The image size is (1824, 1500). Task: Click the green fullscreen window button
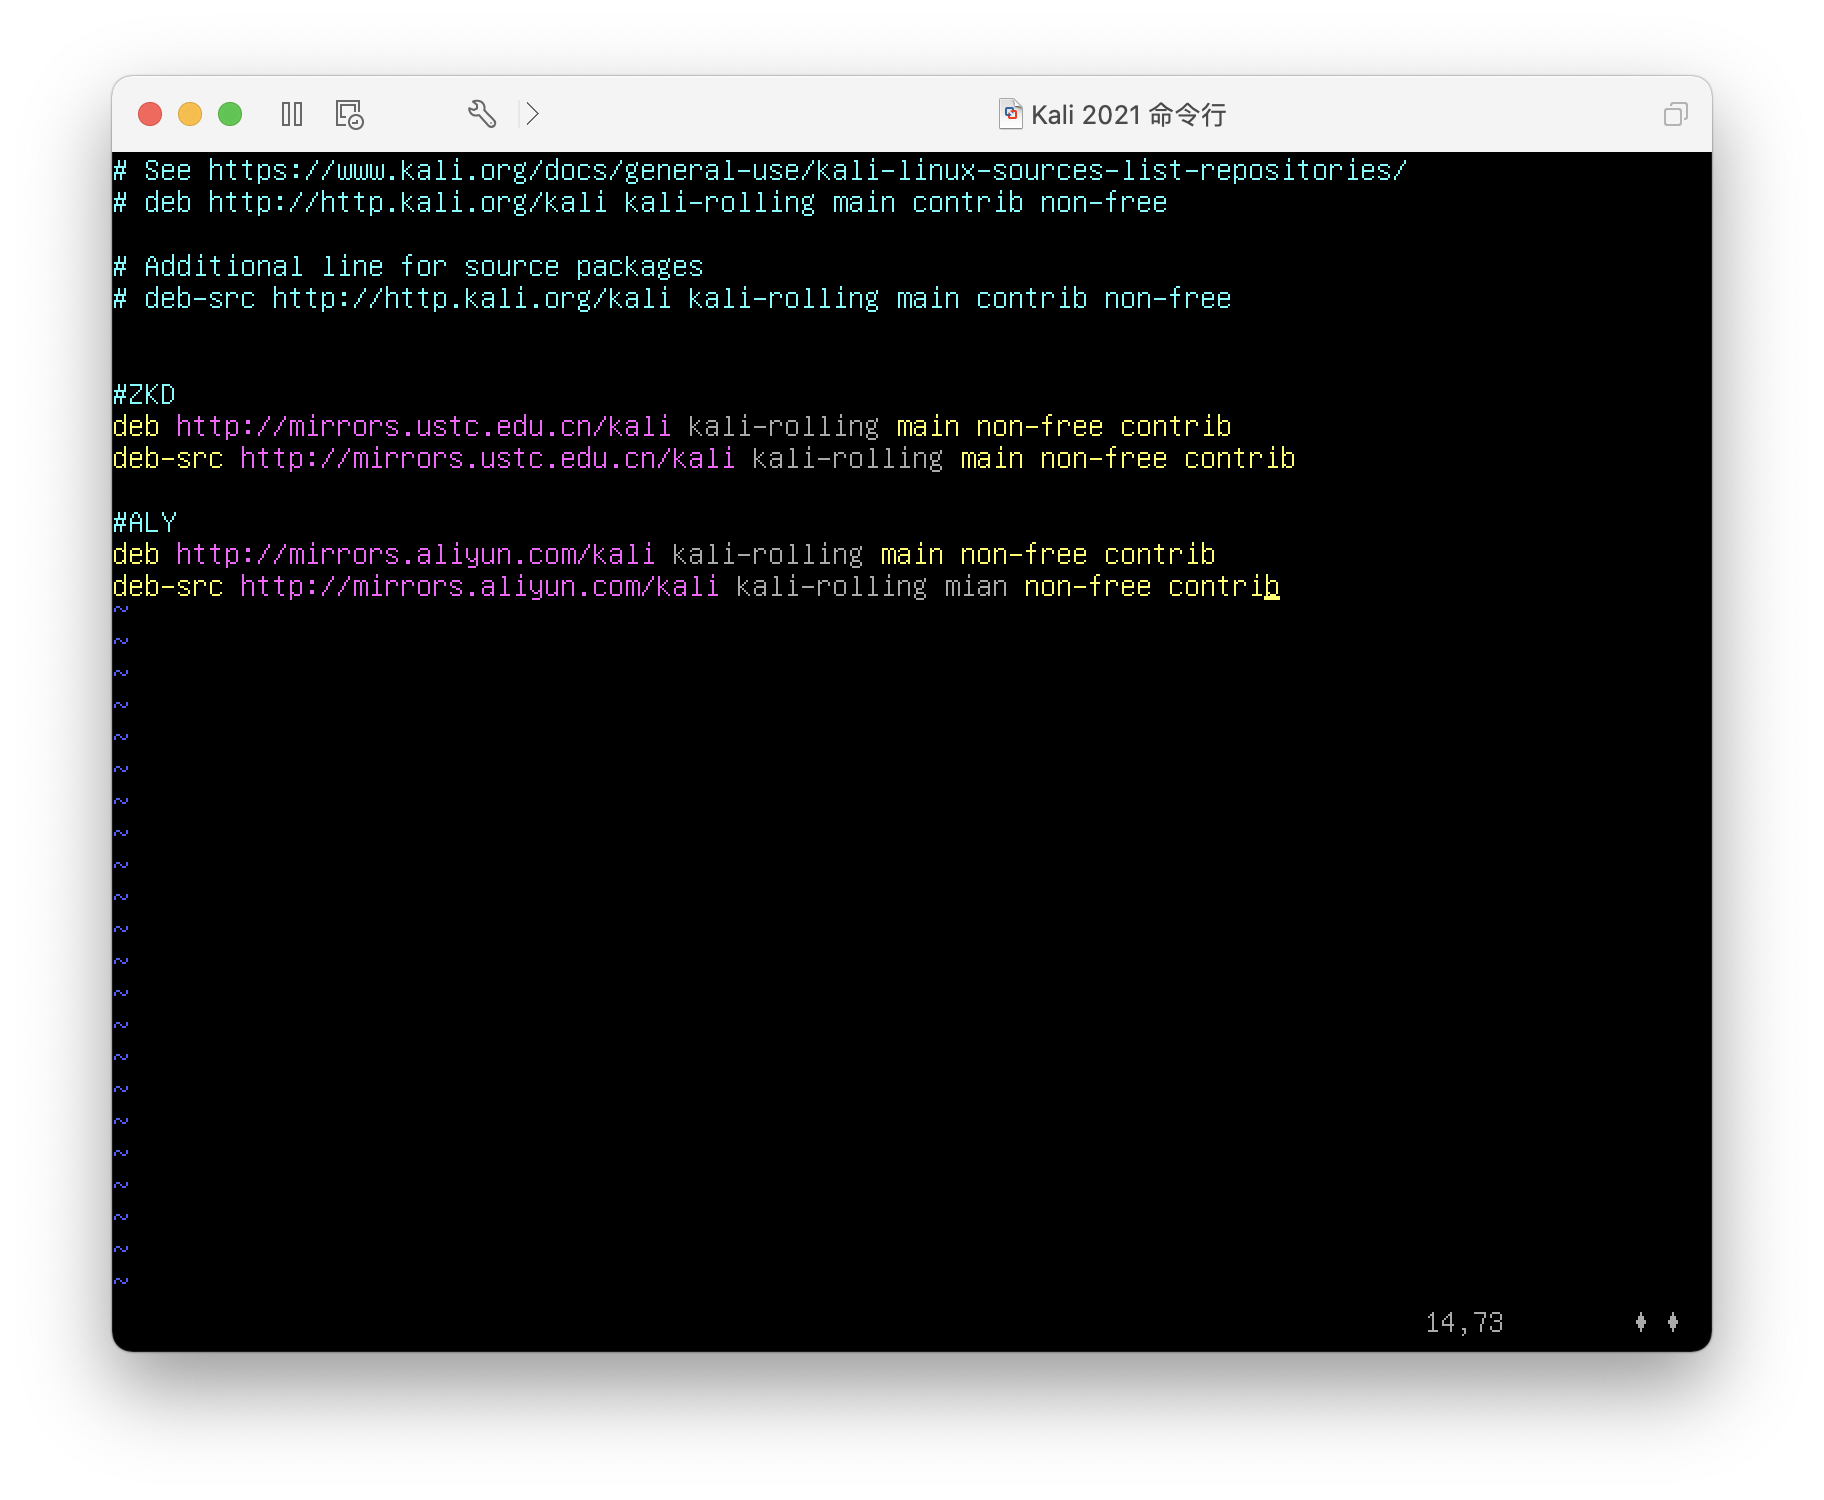click(x=230, y=114)
